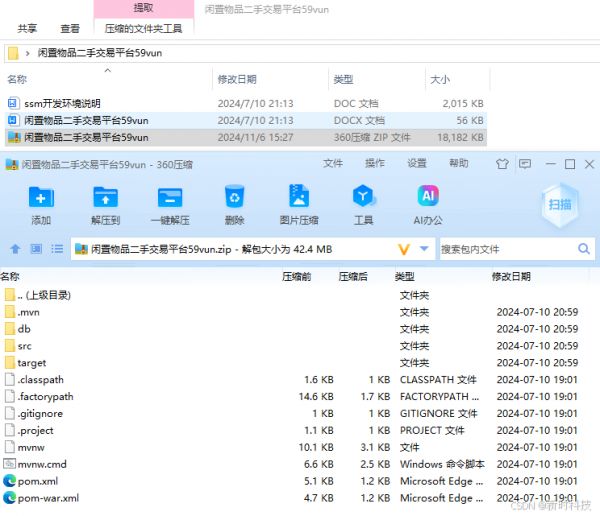Screen dimensions: 600x516
Task: Click the chevron in the Explorer address bar
Action: pyautogui.click(x=28, y=53)
